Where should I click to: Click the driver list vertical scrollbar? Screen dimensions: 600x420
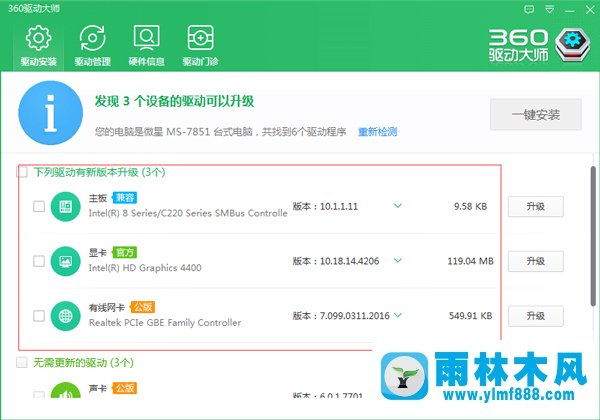pyautogui.click(x=593, y=235)
